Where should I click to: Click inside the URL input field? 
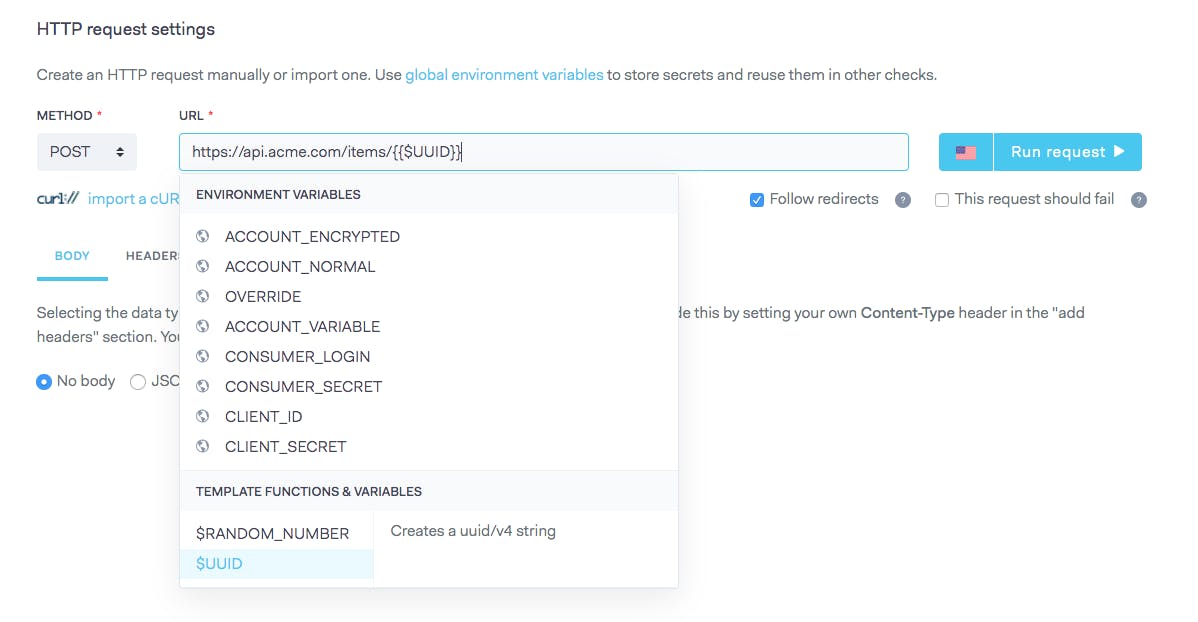(x=680, y=152)
